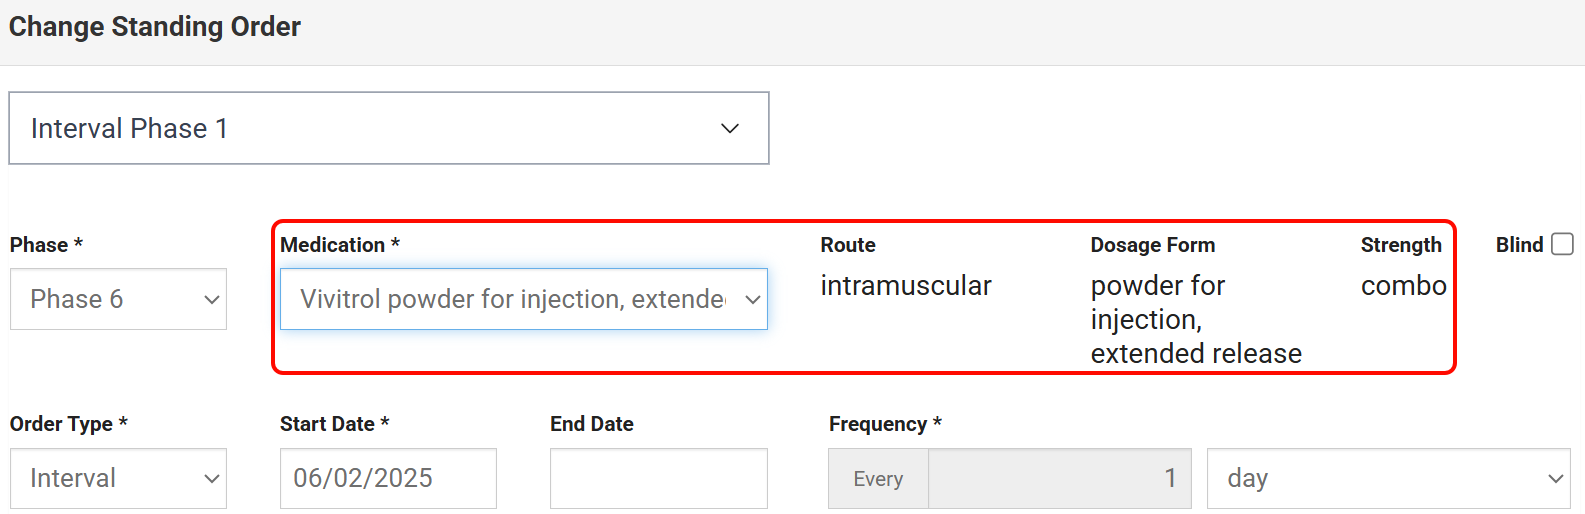The height and width of the screenshot is (514, 1585).
Task: Click the Phase 6 dropdown arrow
Action: click(211, 299)
